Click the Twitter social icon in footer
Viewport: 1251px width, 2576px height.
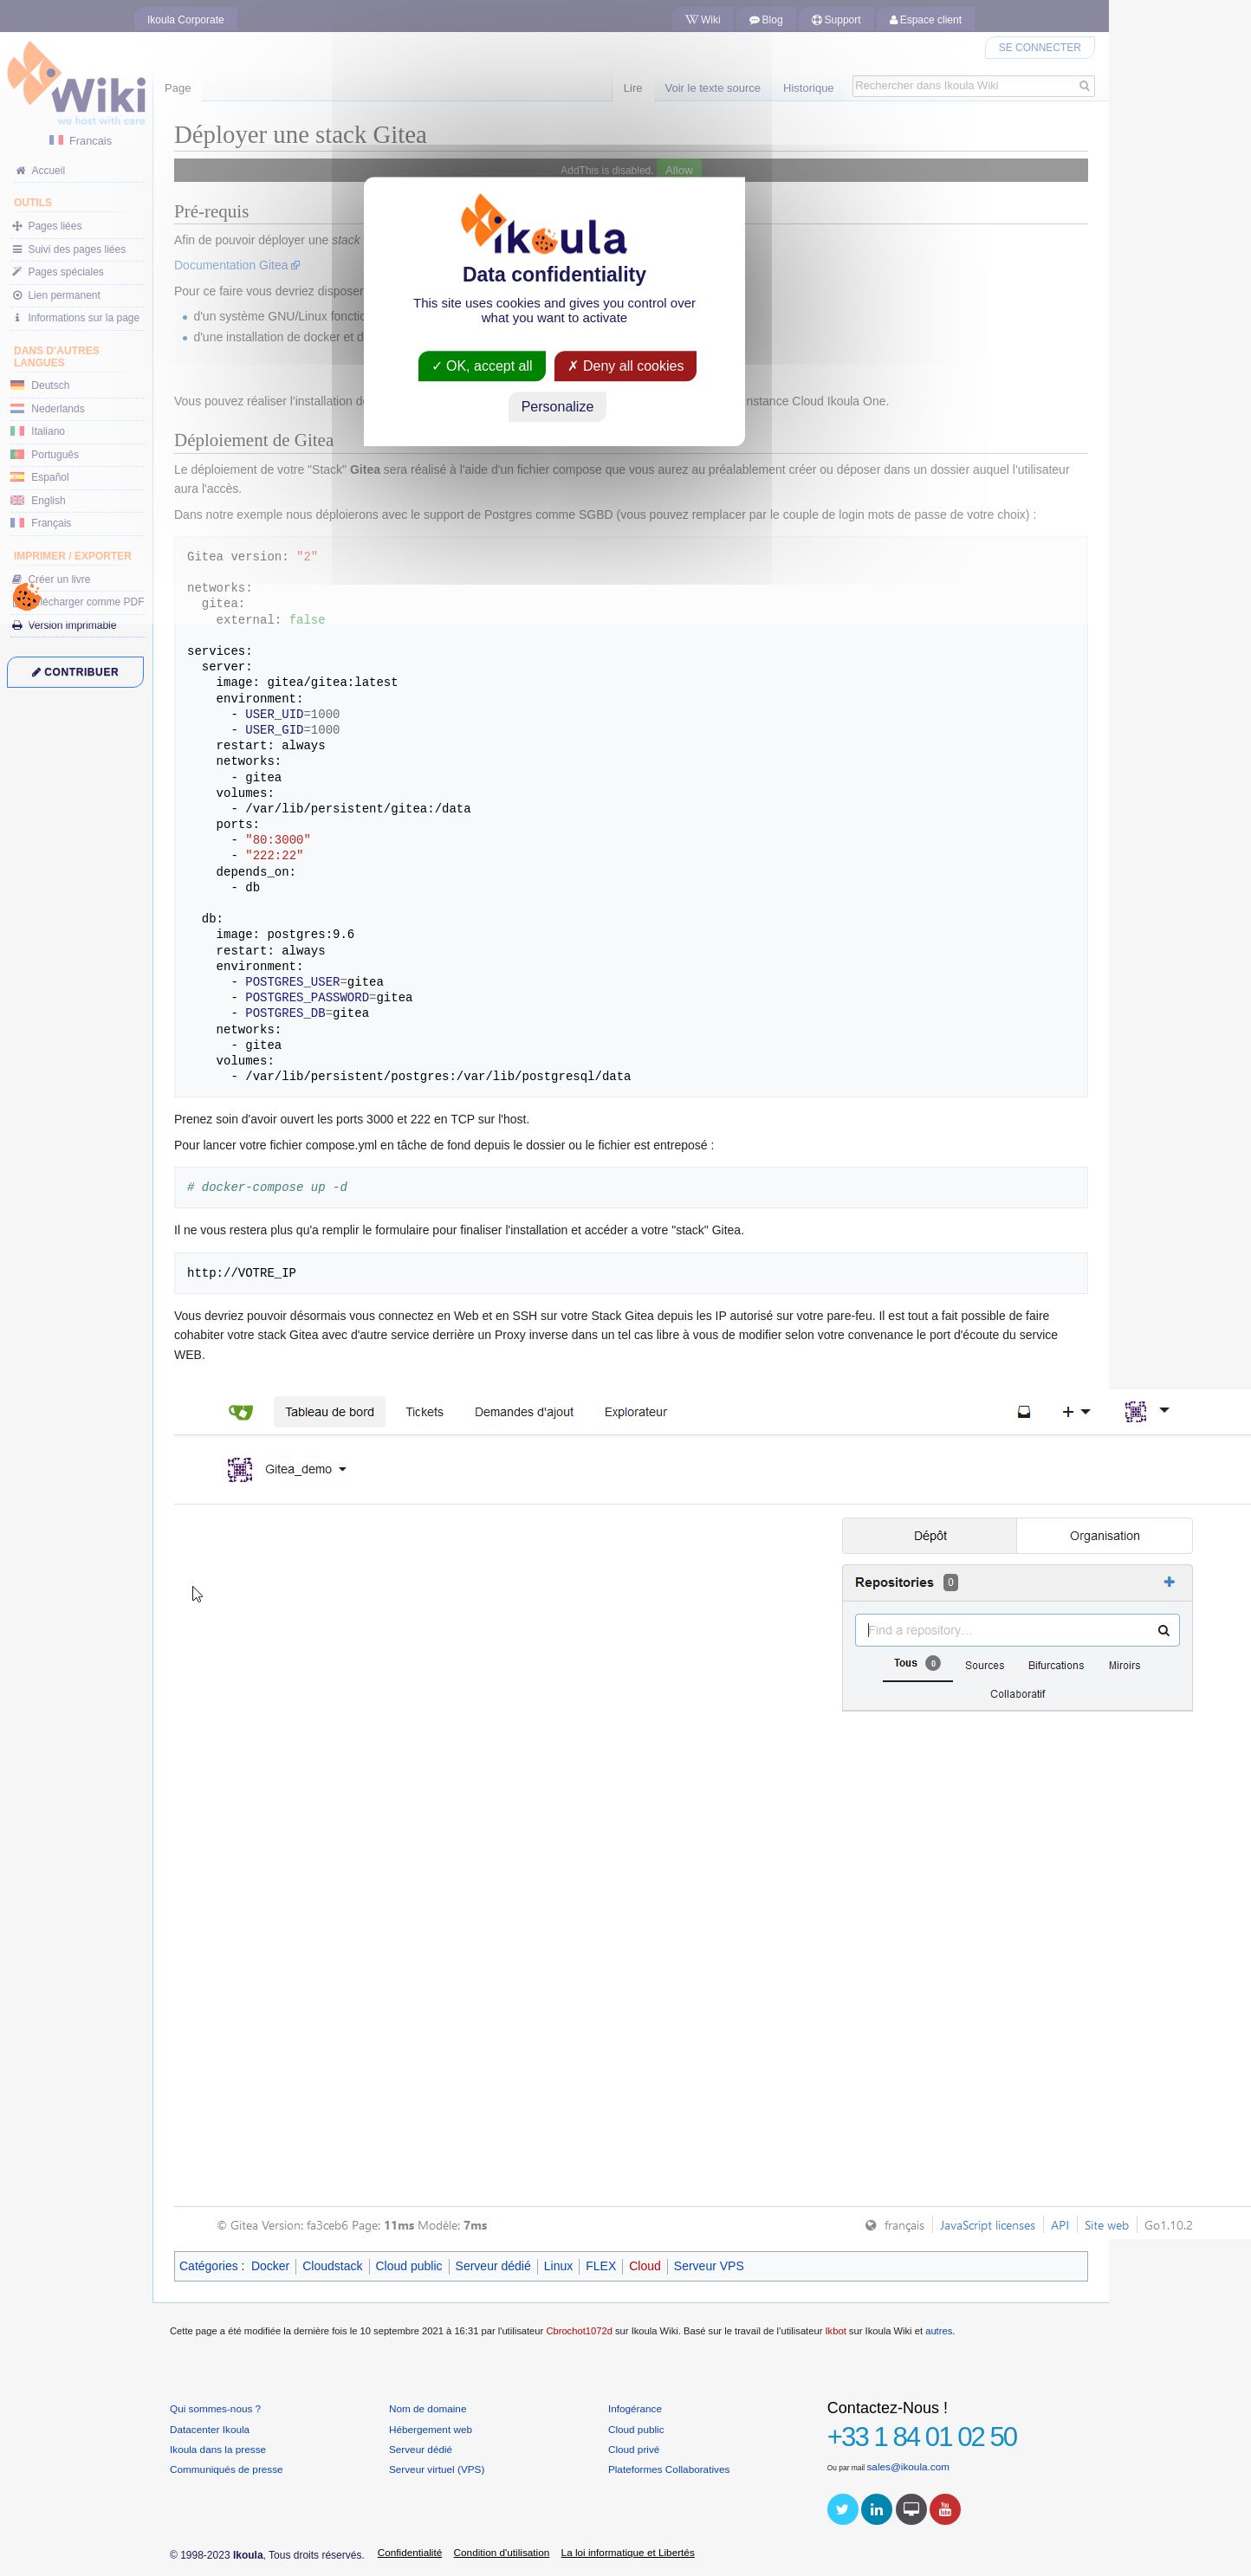click(842, 2508)
